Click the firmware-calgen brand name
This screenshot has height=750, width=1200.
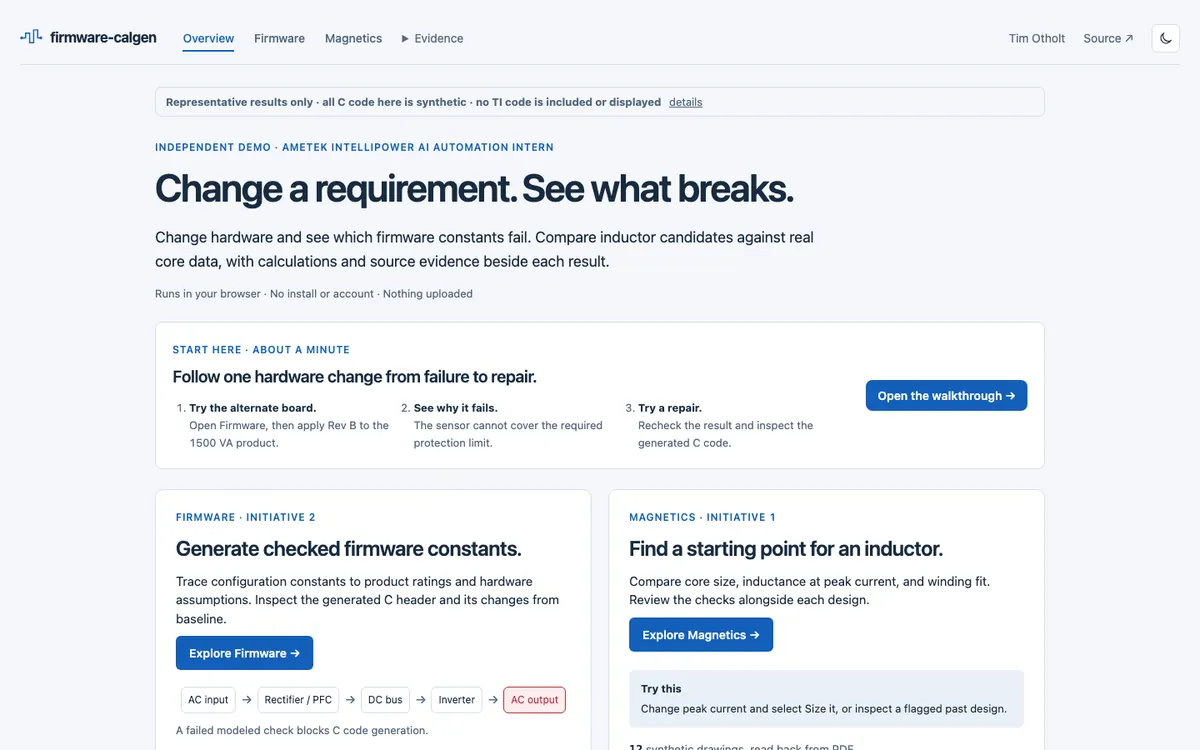coord(103,38)
